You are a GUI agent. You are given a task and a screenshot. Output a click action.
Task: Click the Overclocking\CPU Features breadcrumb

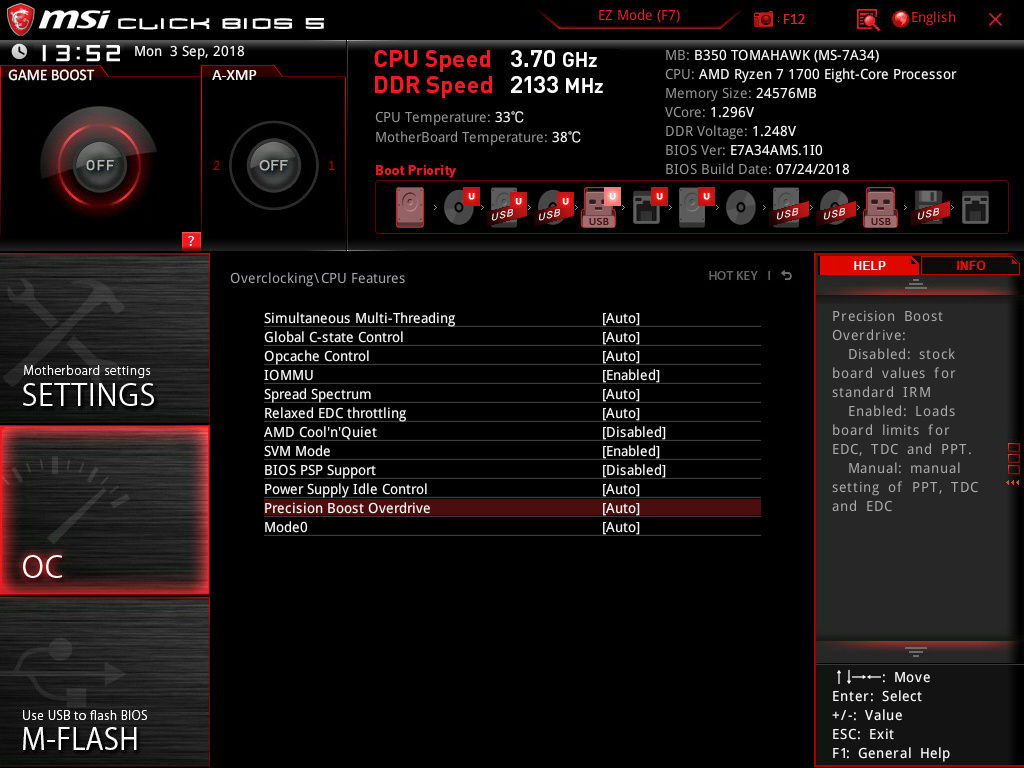[317, 278]
